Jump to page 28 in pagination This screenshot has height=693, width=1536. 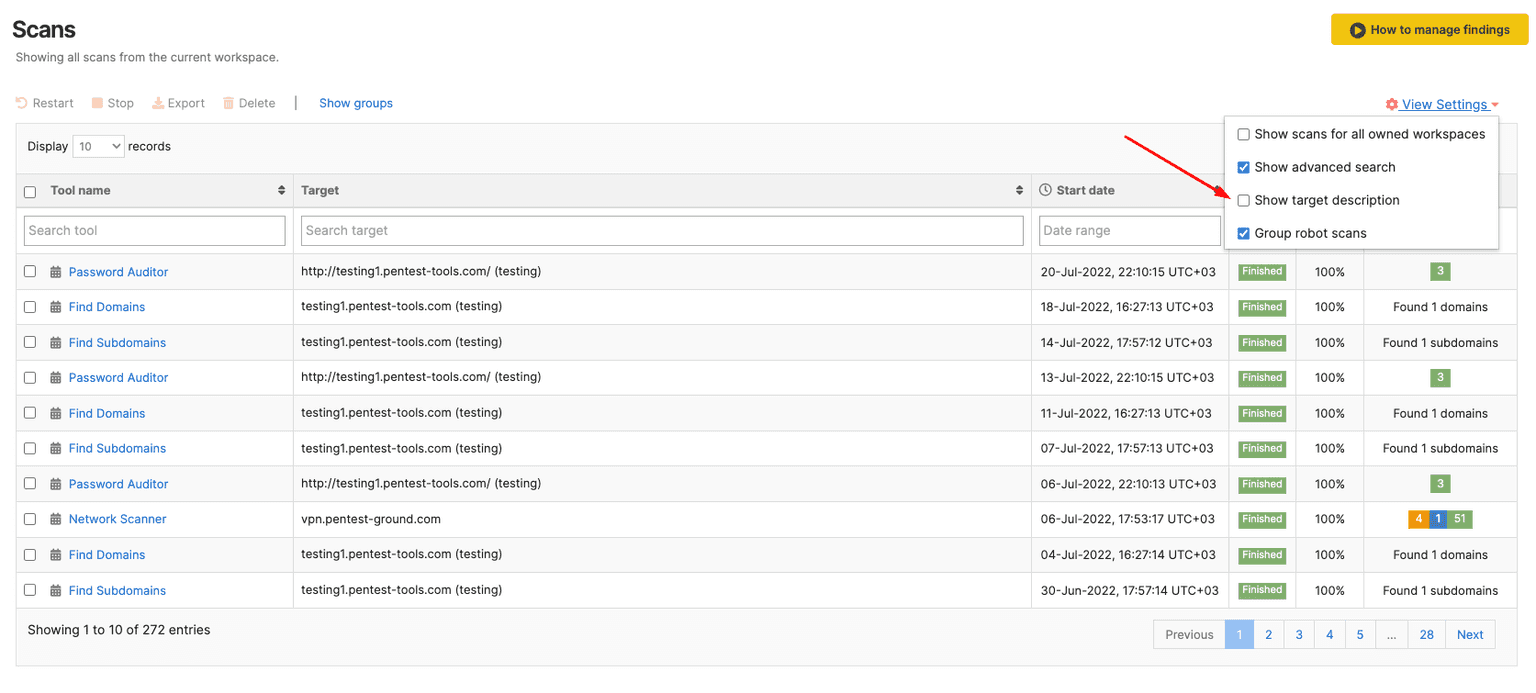(1426, 635)
